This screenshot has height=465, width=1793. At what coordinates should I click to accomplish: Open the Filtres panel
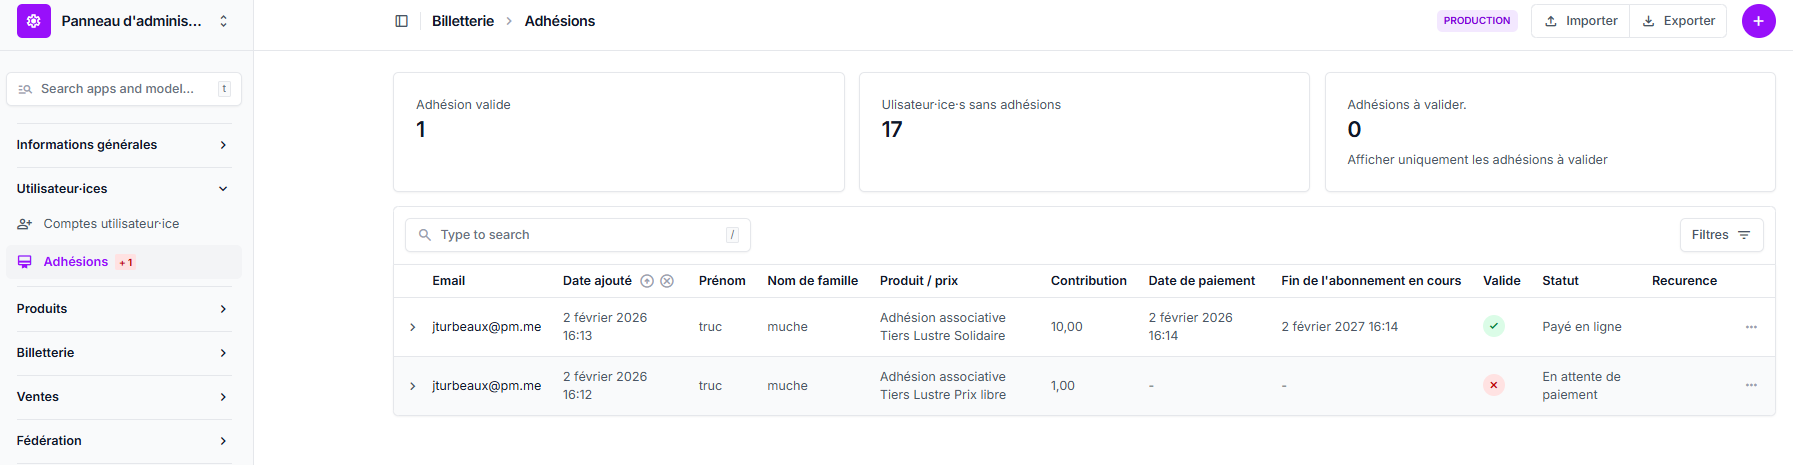[1721, 235]
